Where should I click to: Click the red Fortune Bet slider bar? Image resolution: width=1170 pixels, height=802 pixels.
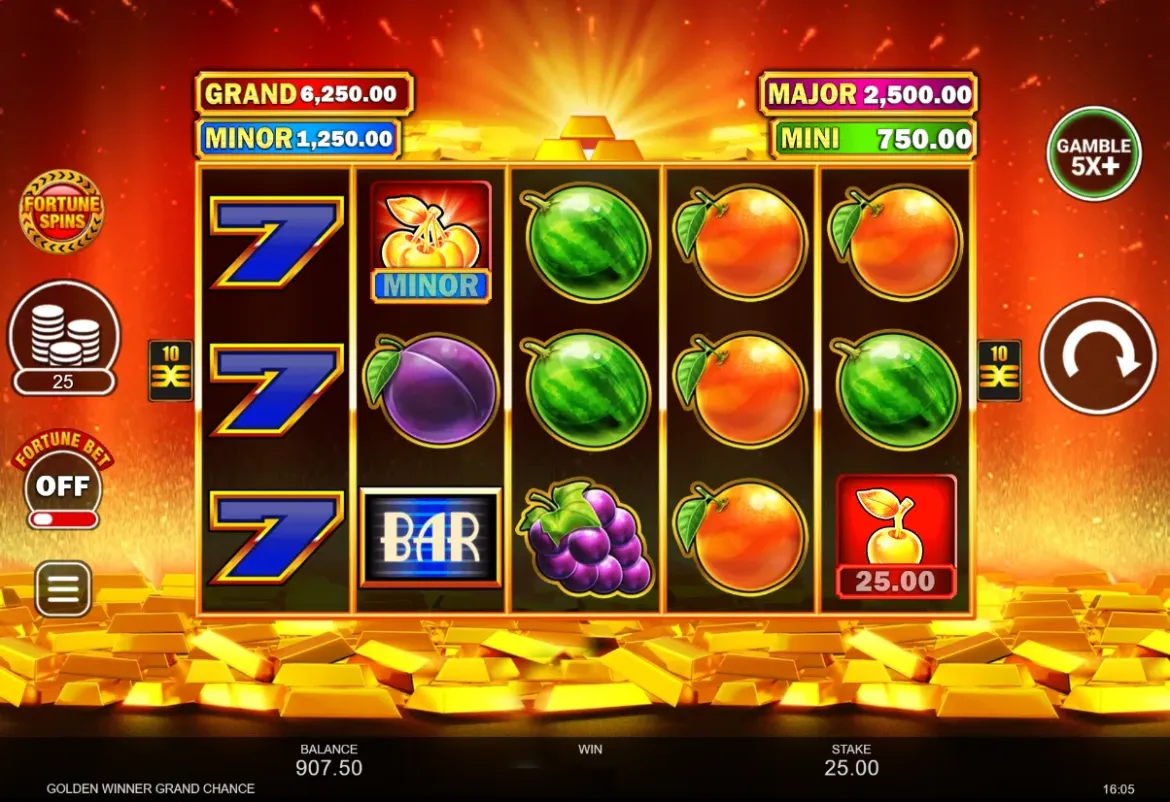(63, 519)
